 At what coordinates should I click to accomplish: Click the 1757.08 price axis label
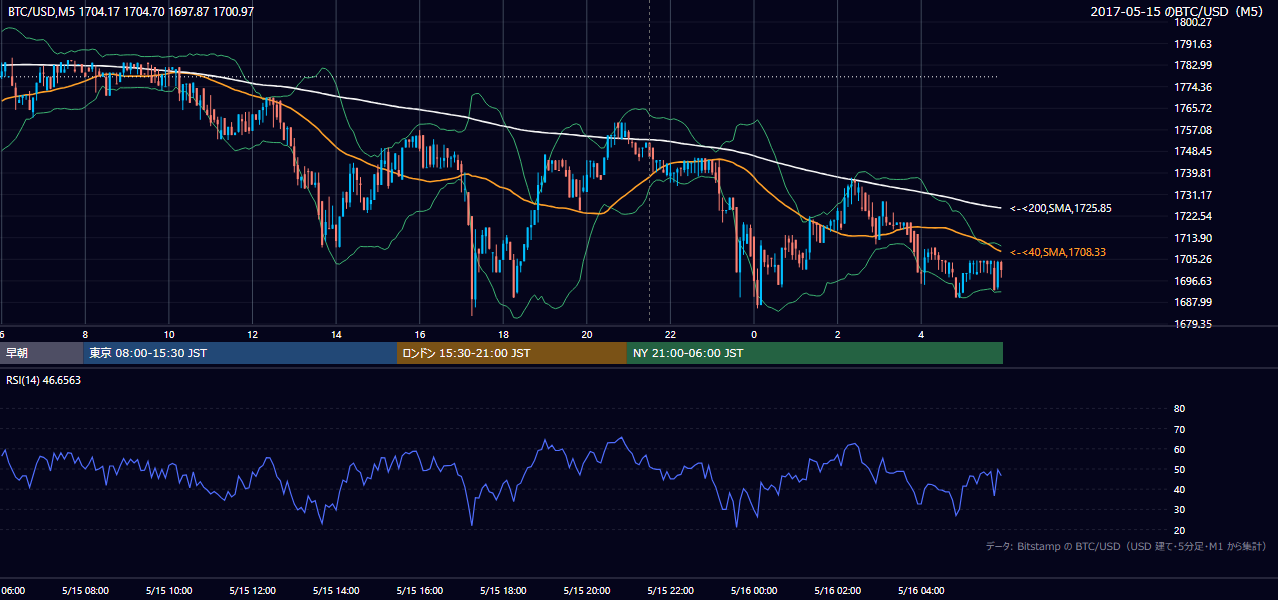(1193, 130)
